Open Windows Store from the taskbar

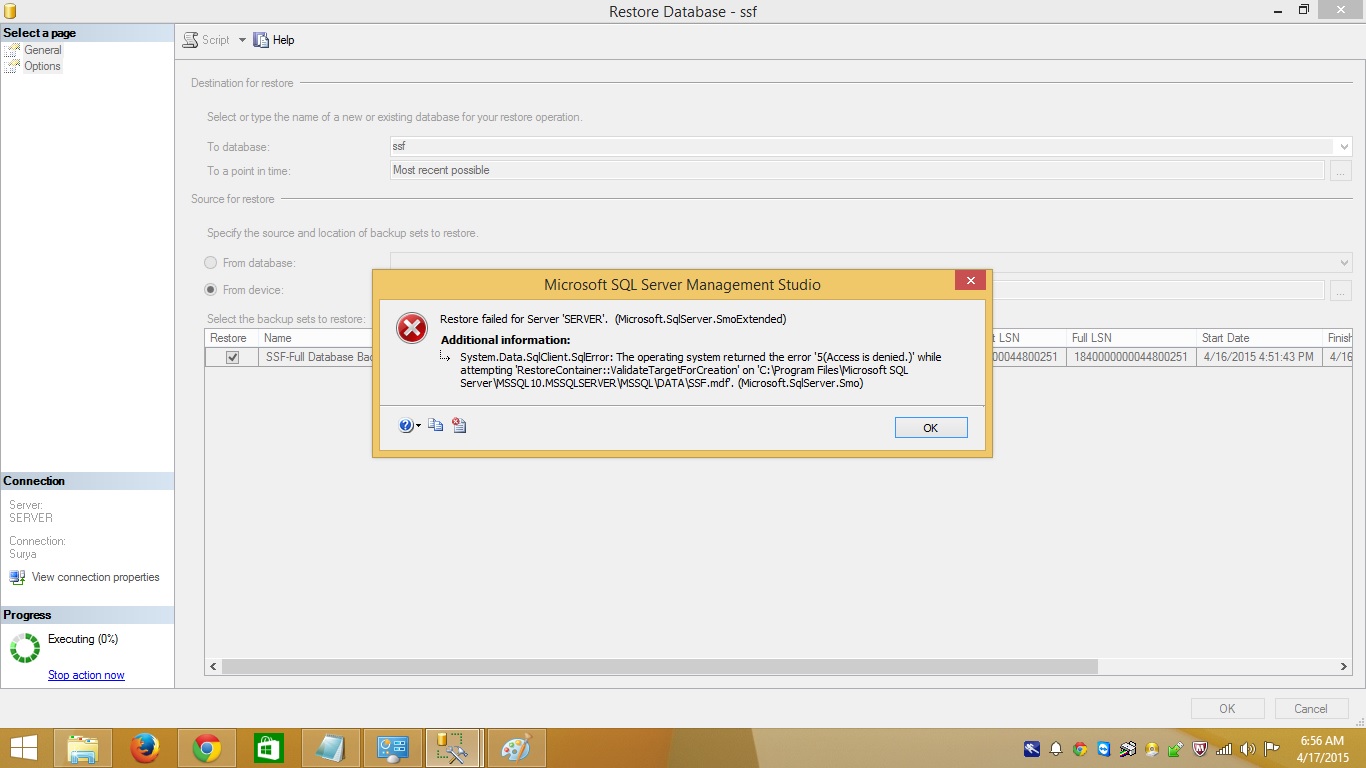[269, 748]
